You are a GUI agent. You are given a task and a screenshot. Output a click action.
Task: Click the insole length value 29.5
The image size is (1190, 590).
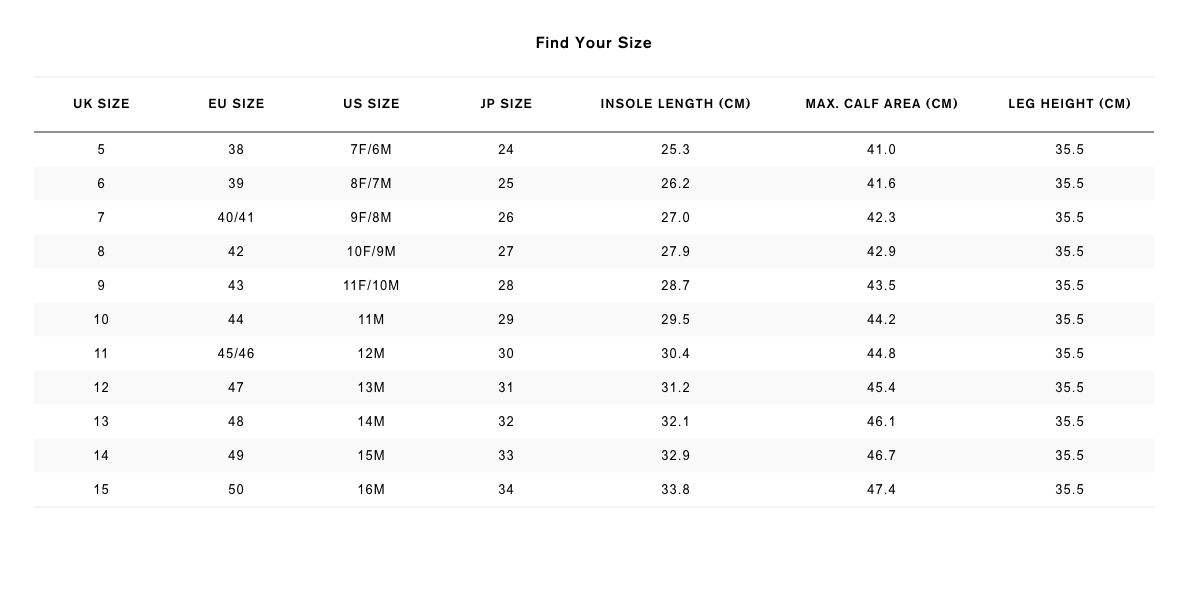[675, 320]
